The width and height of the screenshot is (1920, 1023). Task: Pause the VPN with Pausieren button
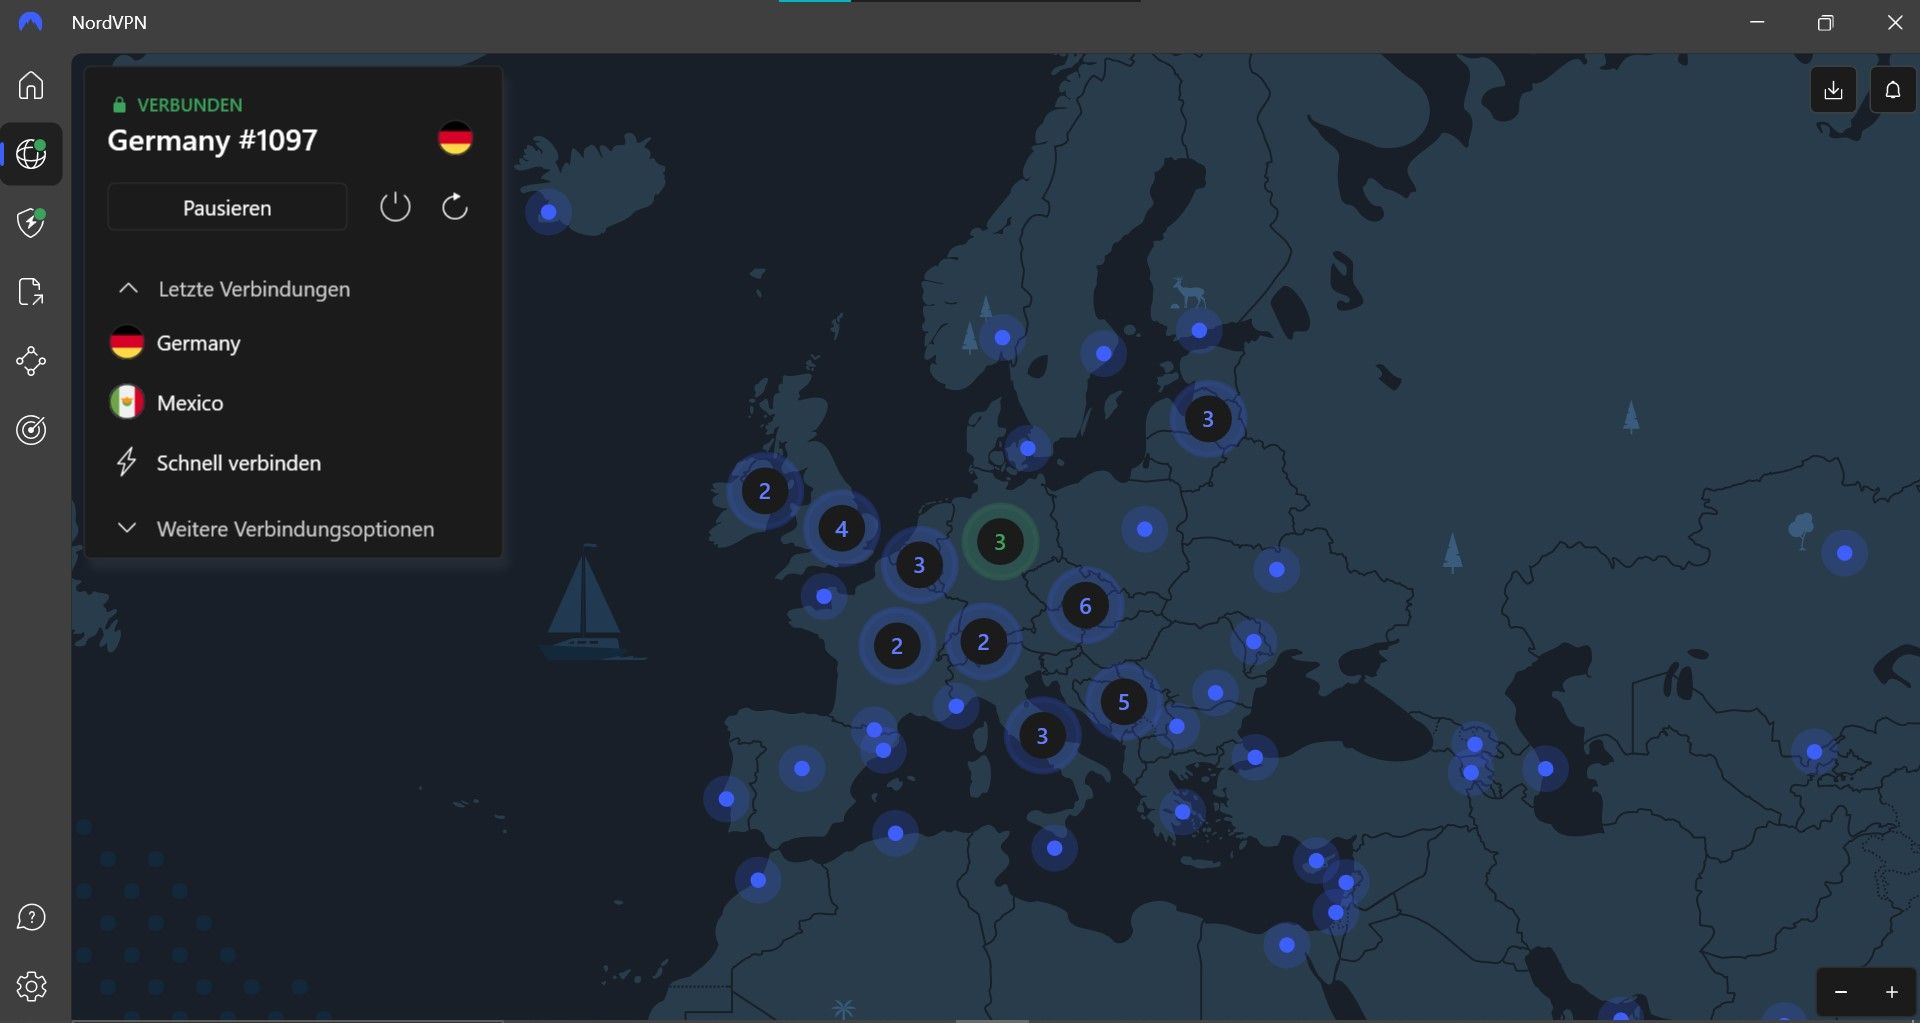click(227, 208)
